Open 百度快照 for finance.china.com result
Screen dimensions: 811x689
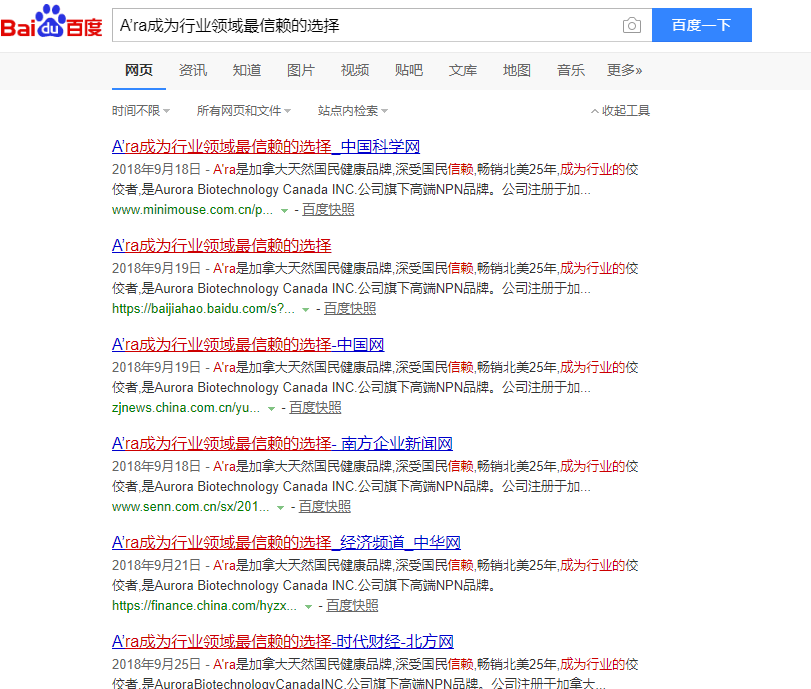pyautogui.click(x=352, y=606)
